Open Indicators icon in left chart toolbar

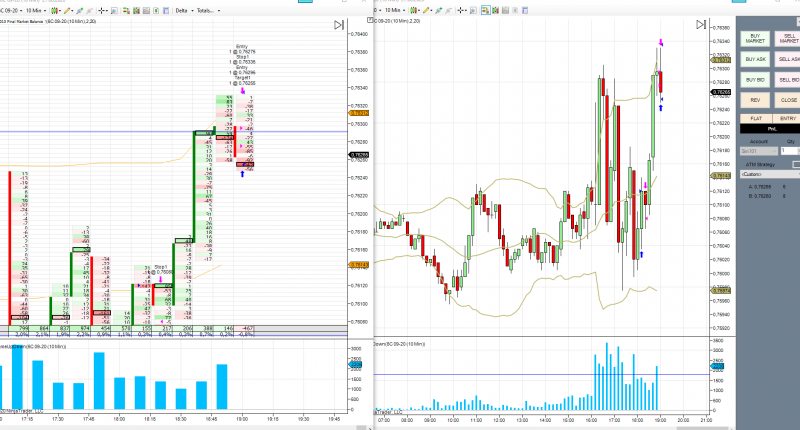tap(146, 10)
